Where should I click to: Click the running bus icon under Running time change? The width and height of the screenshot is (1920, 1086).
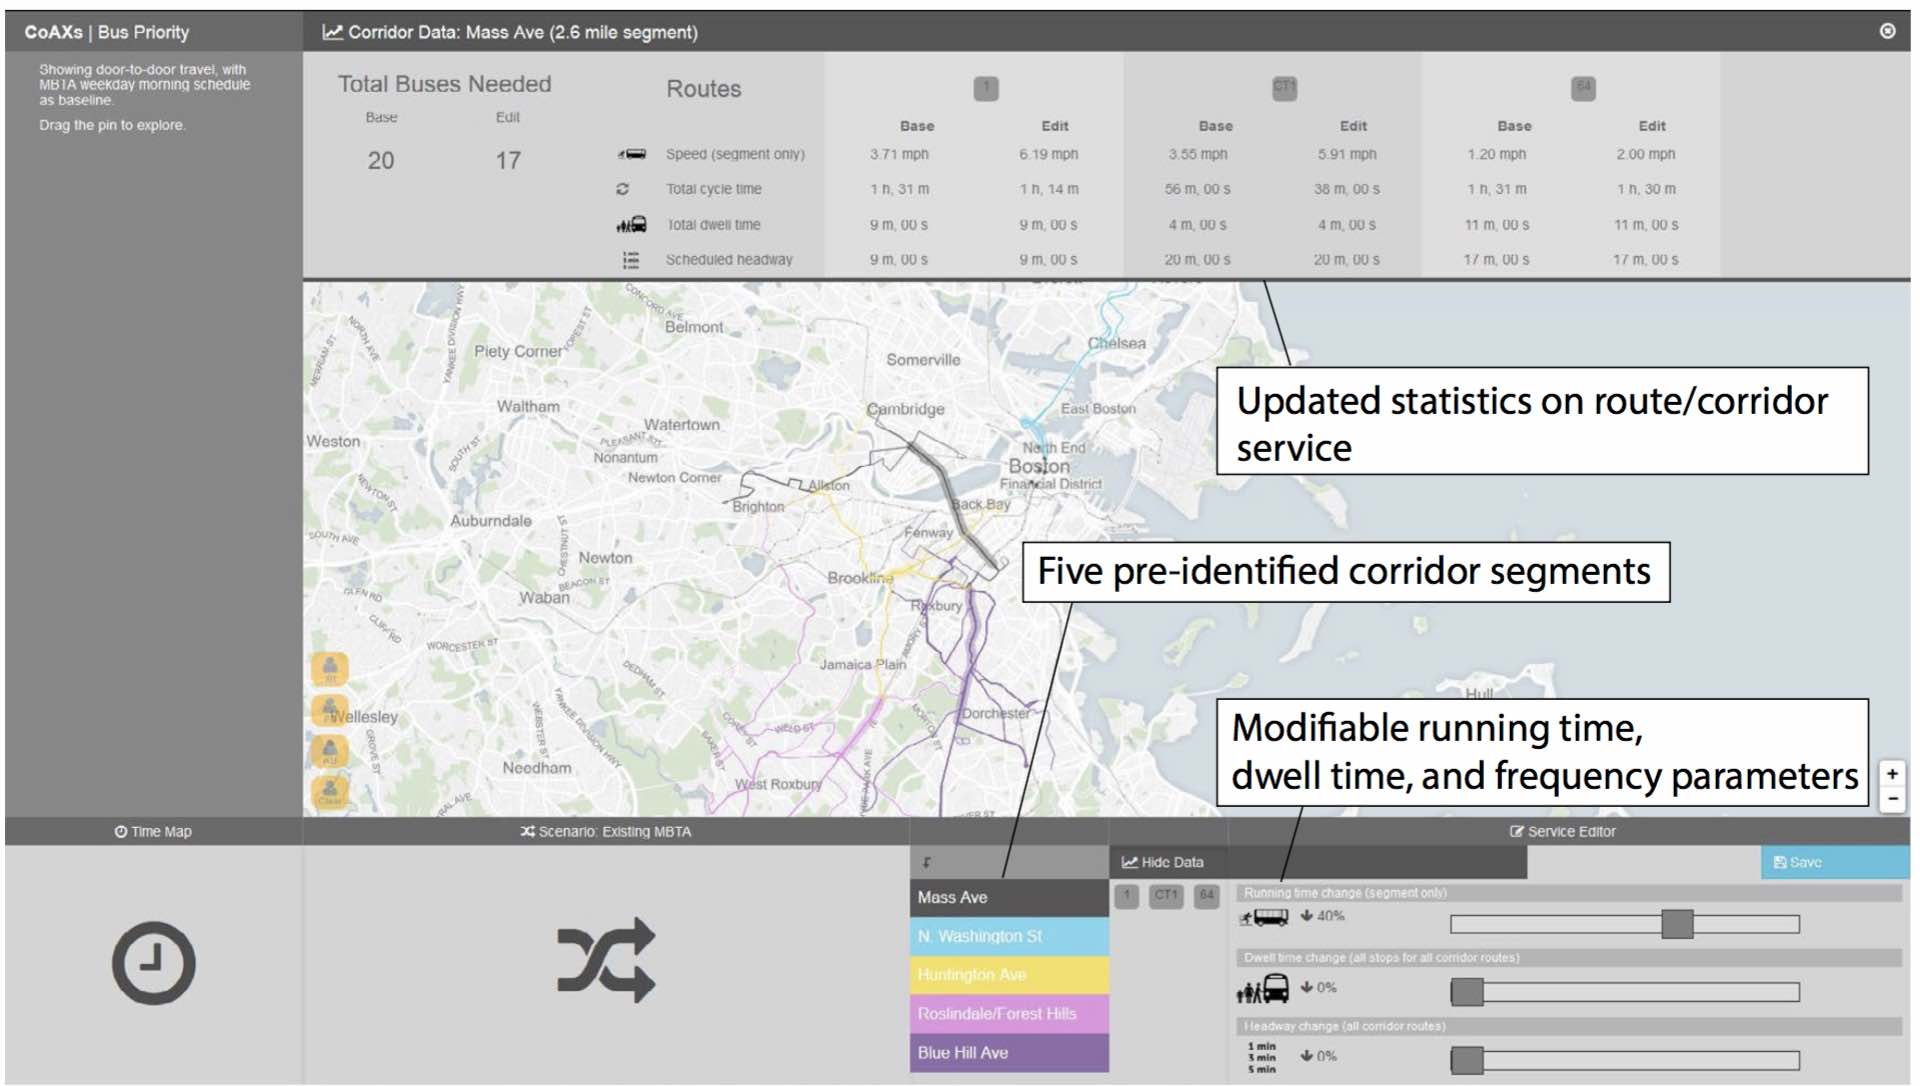[x=1264, y=917]
